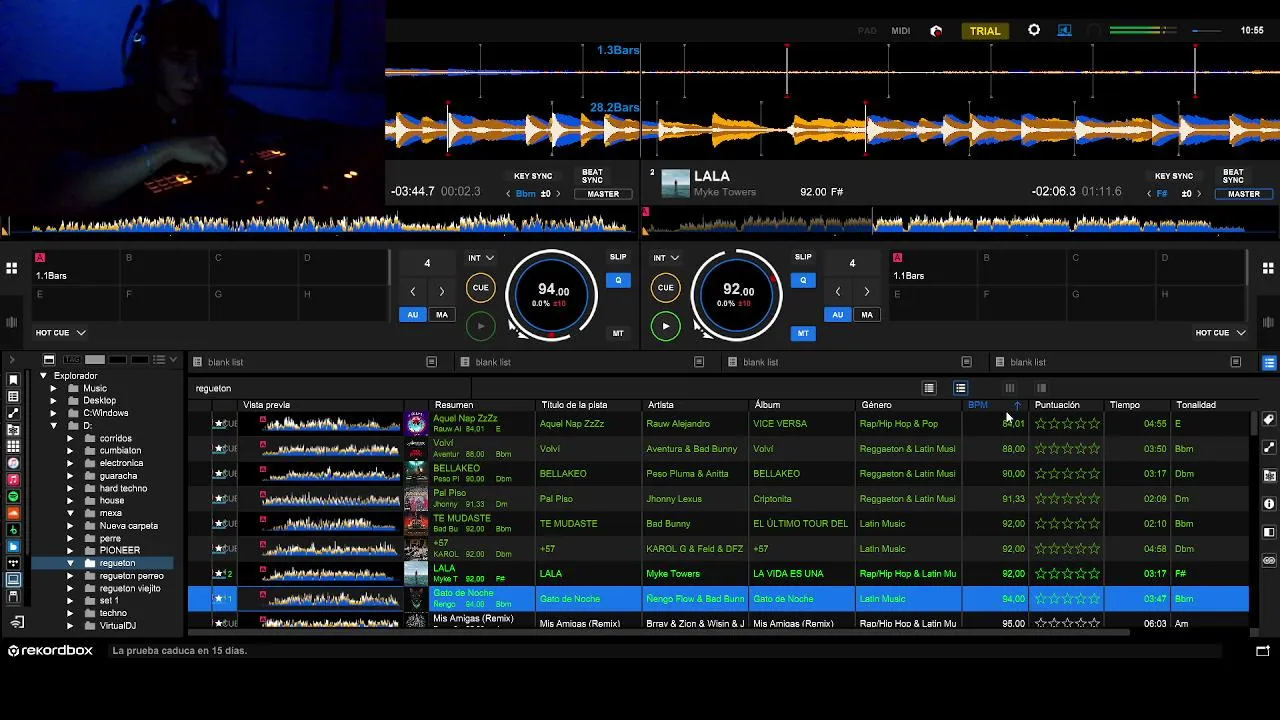Select hot cue pad A on deck 1
This screenshot has width=1280, height=720.
[x=74, y=267]
